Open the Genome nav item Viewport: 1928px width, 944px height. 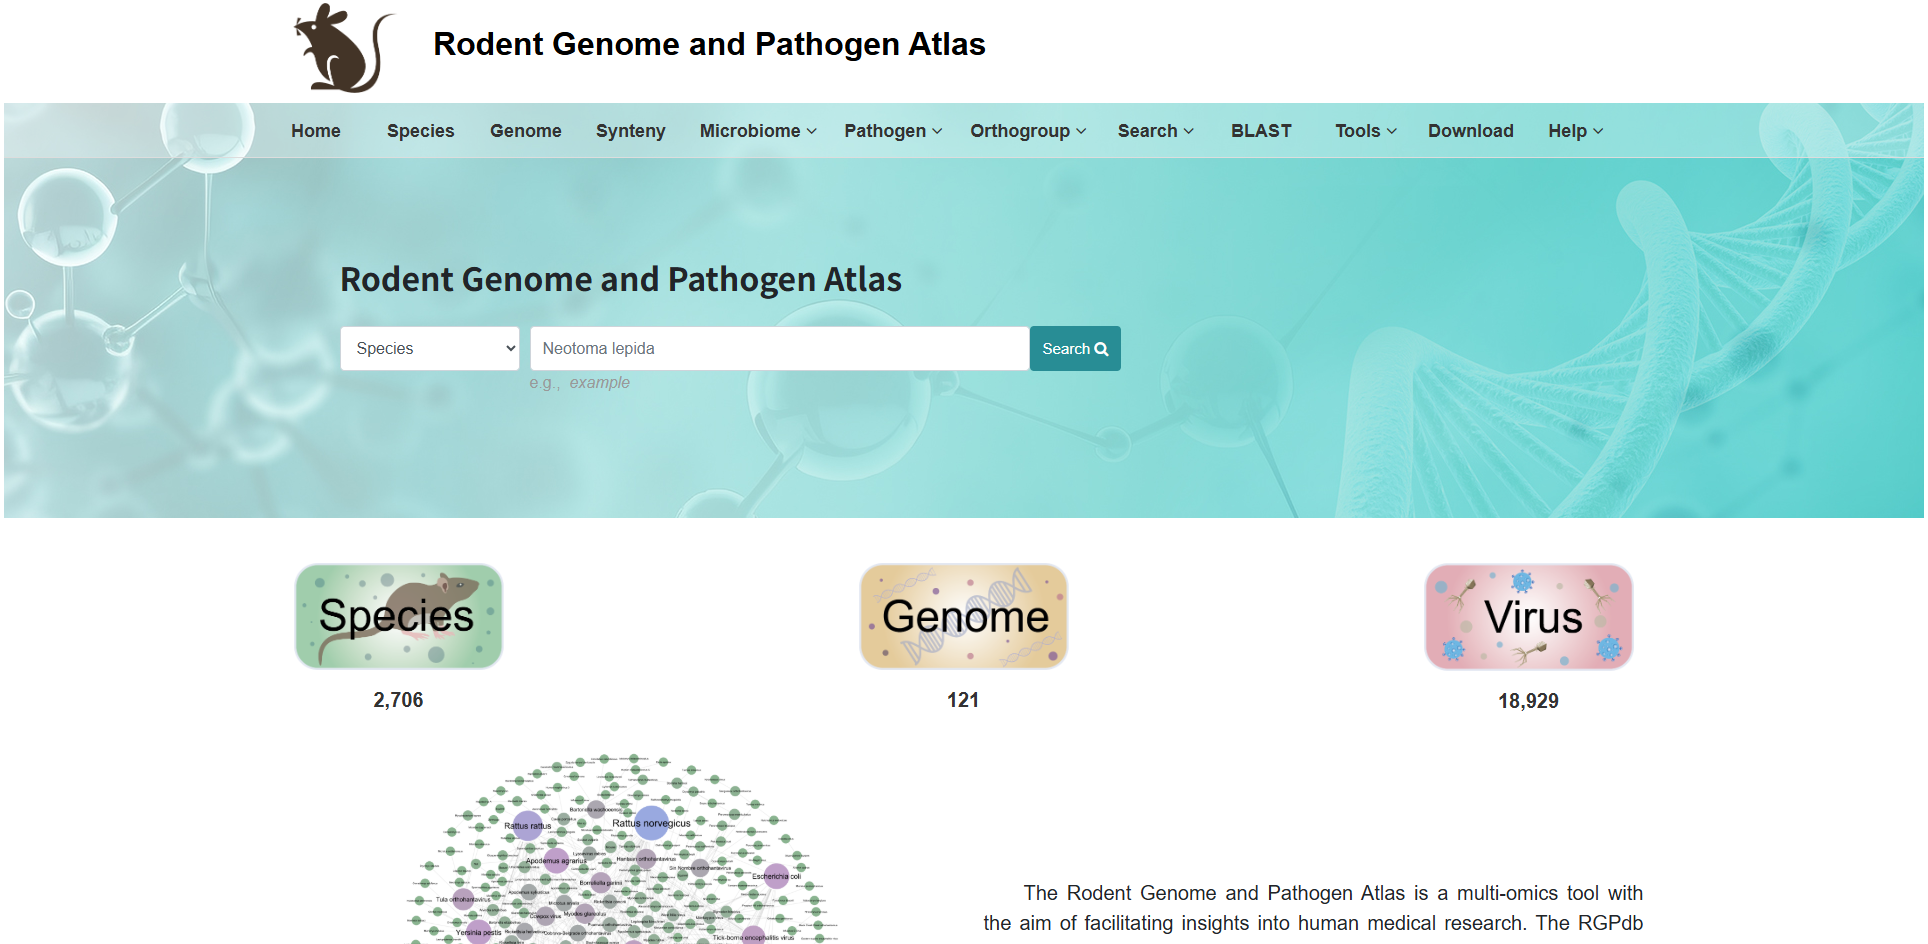tap(526, 131)
